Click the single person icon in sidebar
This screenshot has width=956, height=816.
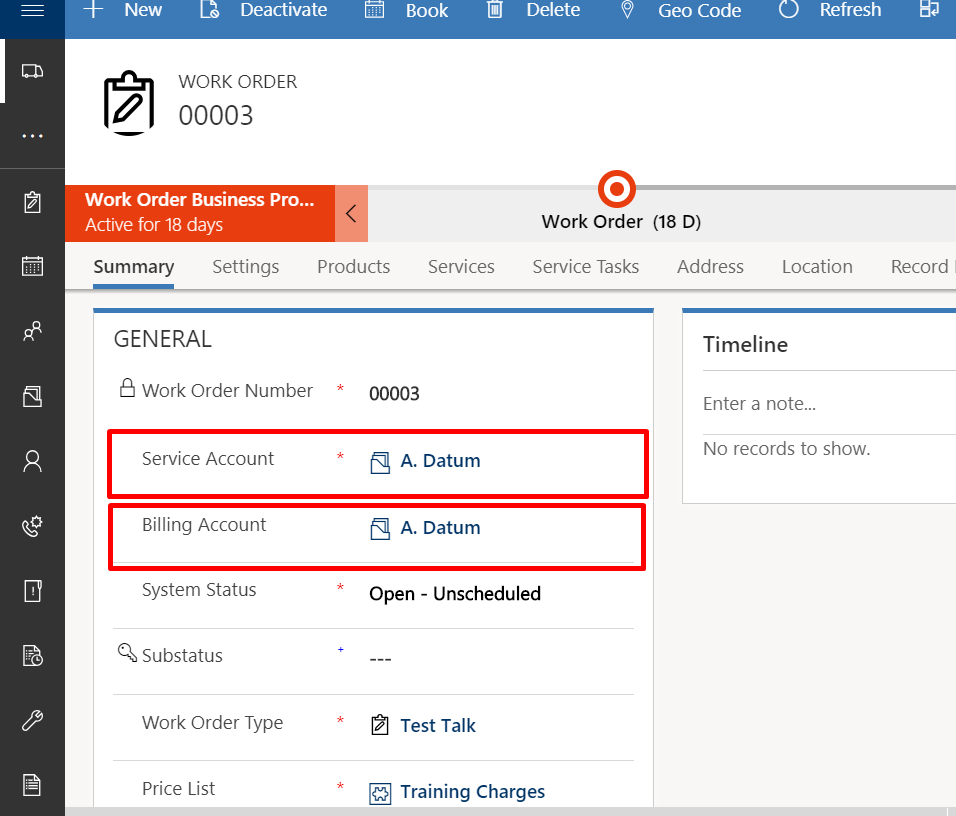pos(32,461)
